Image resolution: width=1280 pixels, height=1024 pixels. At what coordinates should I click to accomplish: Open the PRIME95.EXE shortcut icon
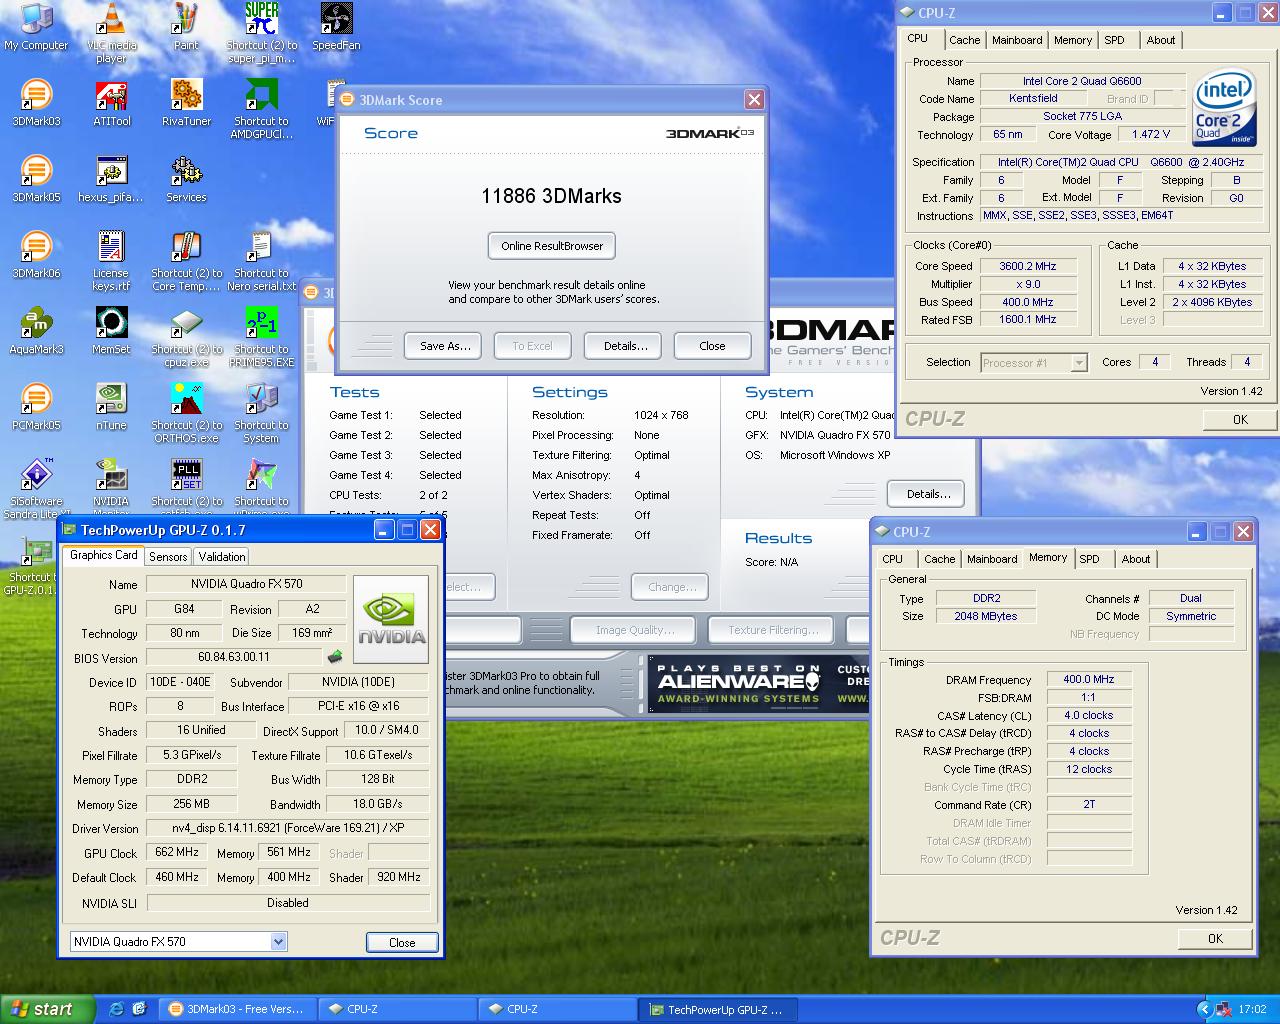coord(261,336)
